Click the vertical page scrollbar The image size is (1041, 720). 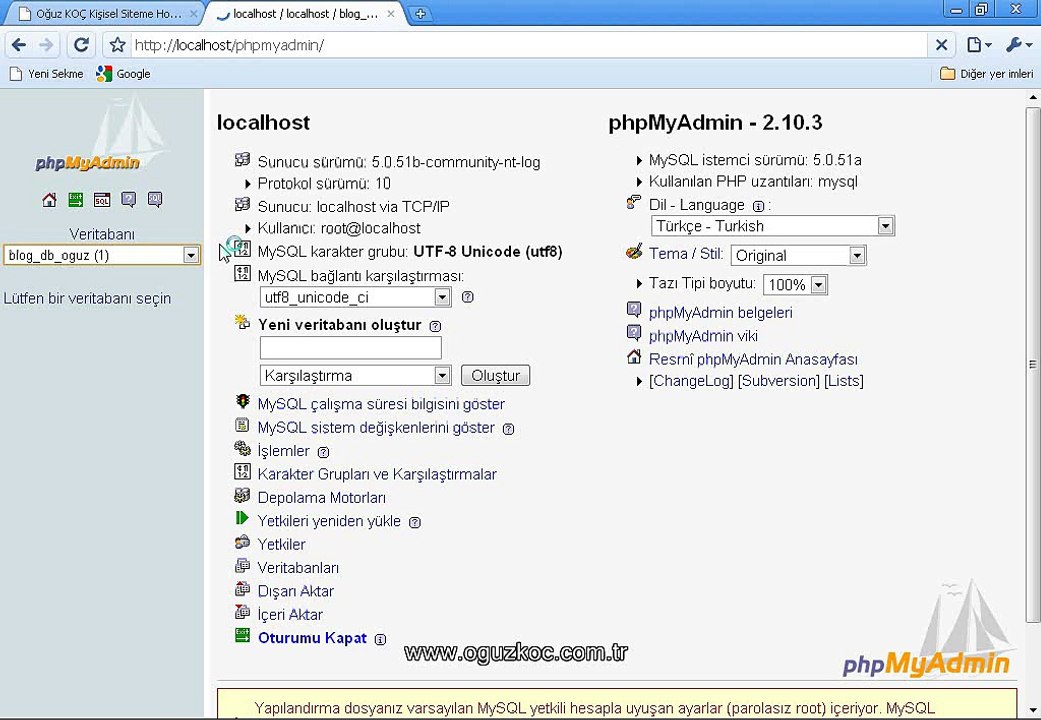pyautogui.click(x=1032, y=363)
